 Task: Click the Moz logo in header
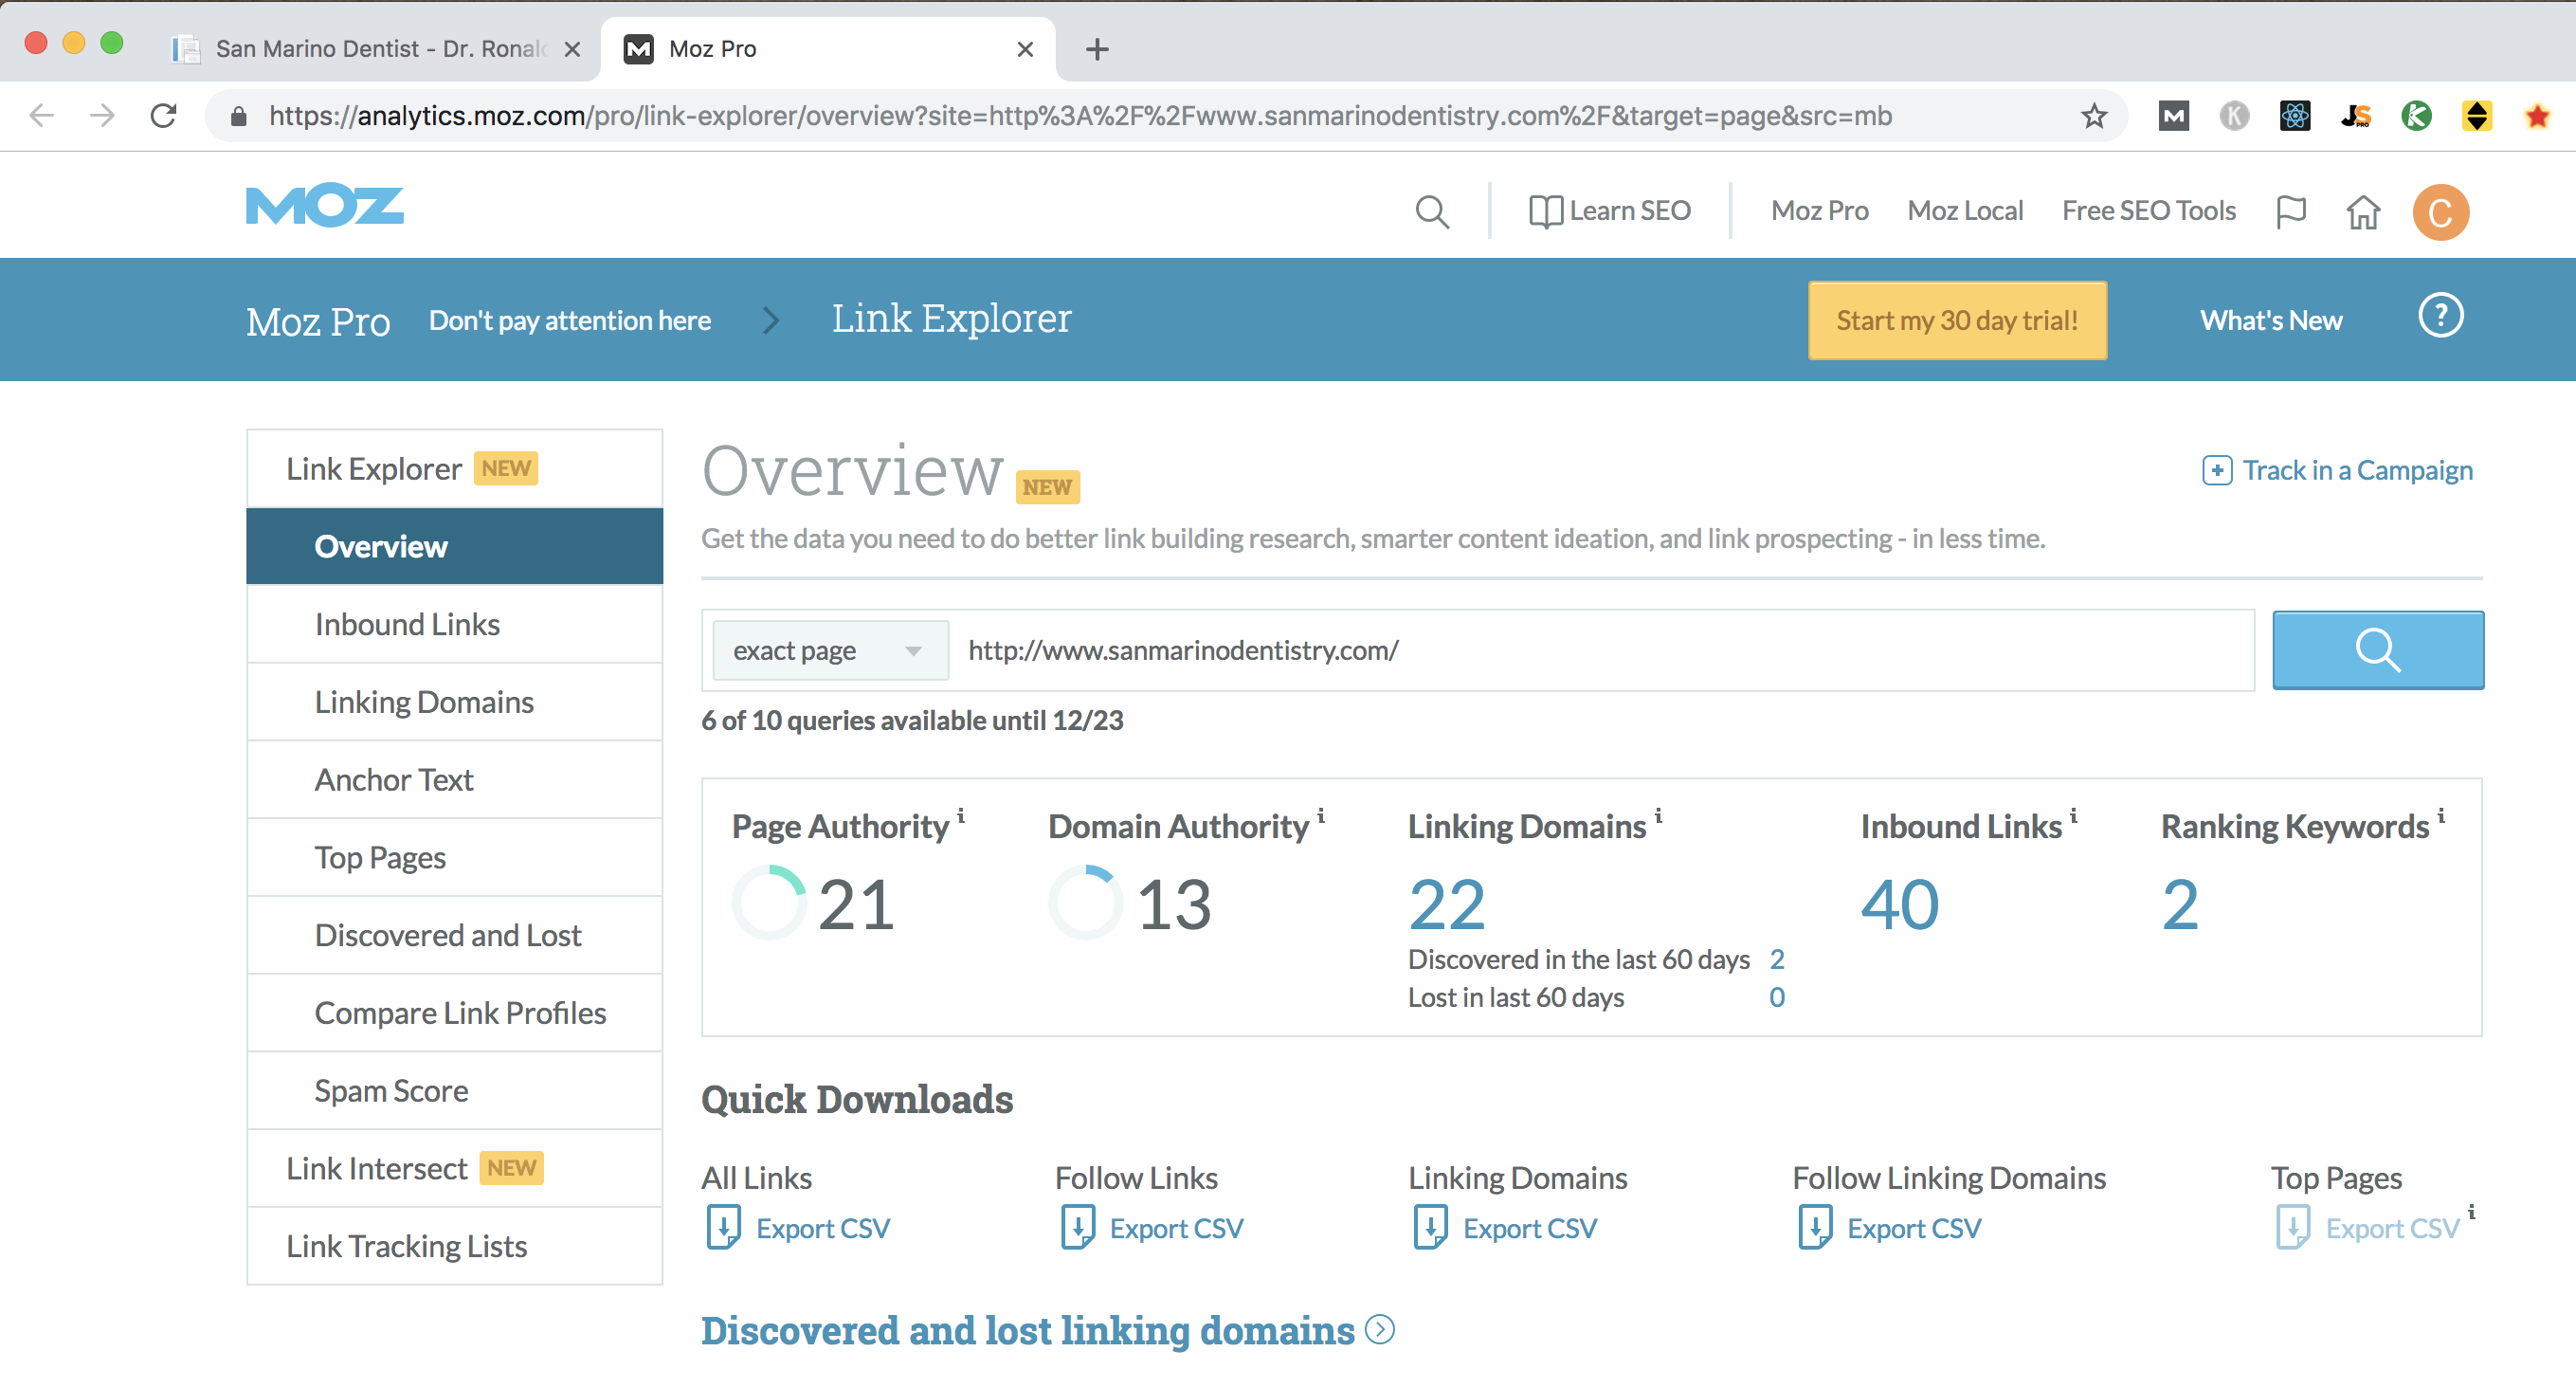[x=325, y=207]
